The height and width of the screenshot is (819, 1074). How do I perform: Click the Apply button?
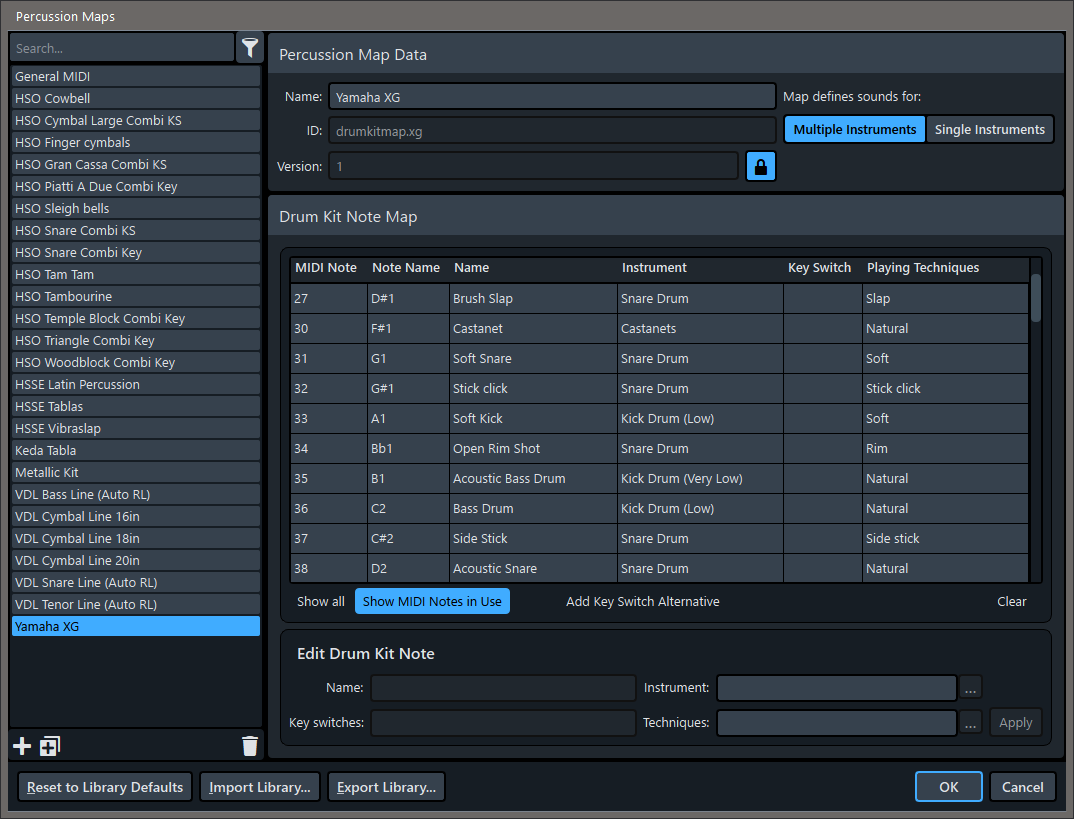tap(1015, 722)
